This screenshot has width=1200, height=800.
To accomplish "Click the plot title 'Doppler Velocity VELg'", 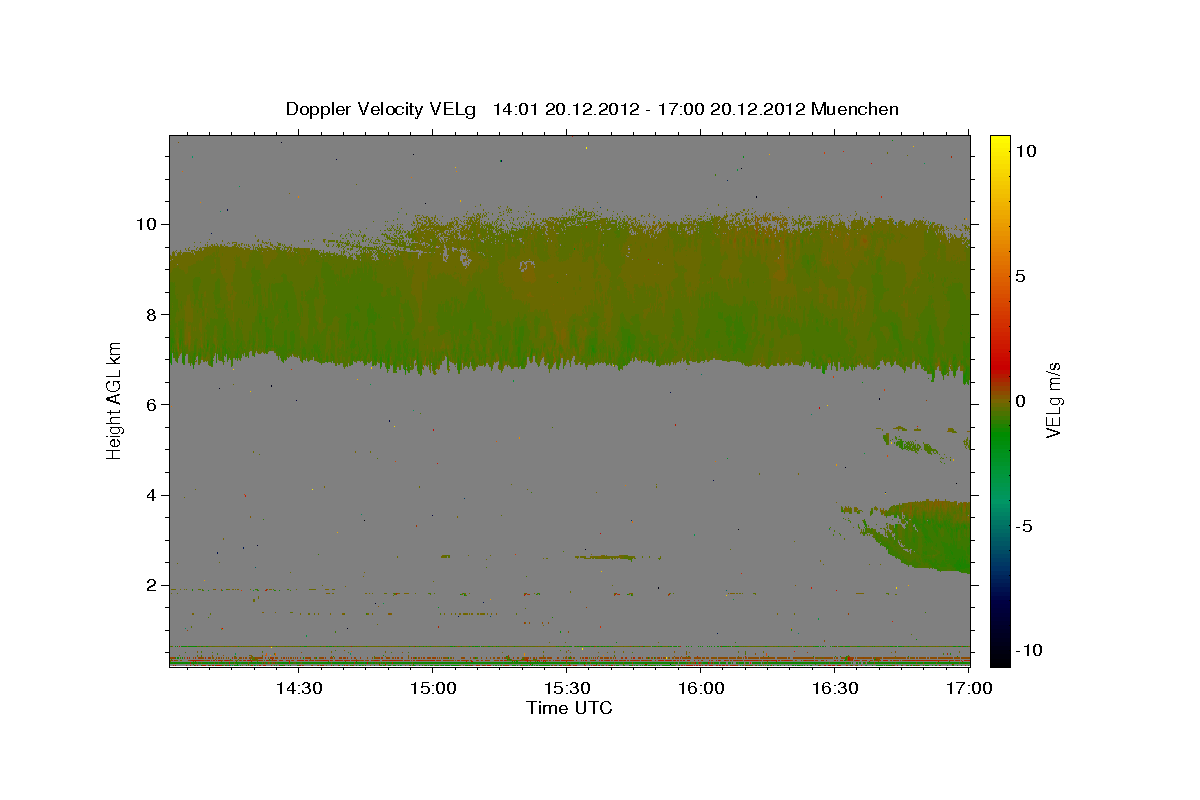I will 382,109.
